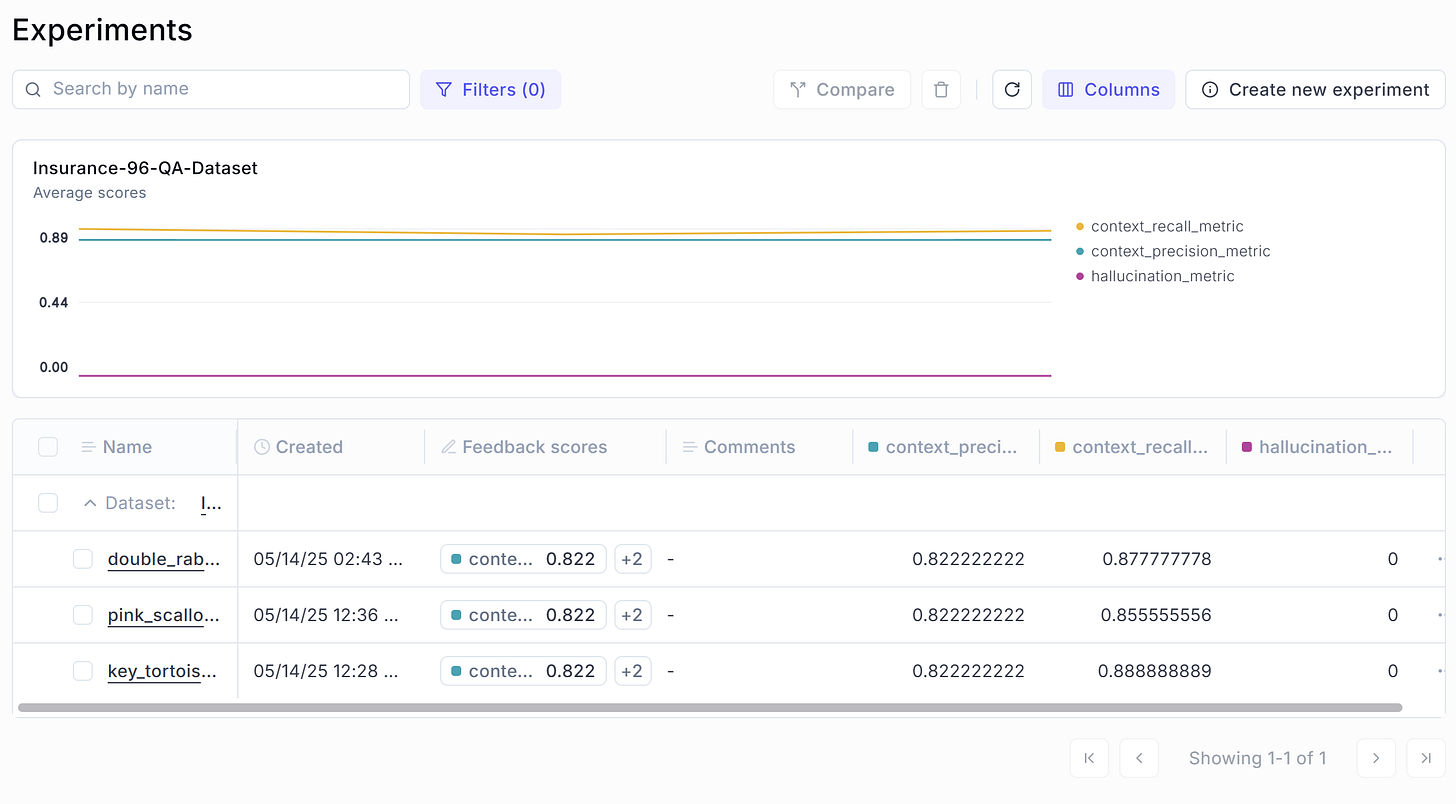Click the trash delete icon
The height and width of the screenshot is (804, 1456).
pos(941,90)
